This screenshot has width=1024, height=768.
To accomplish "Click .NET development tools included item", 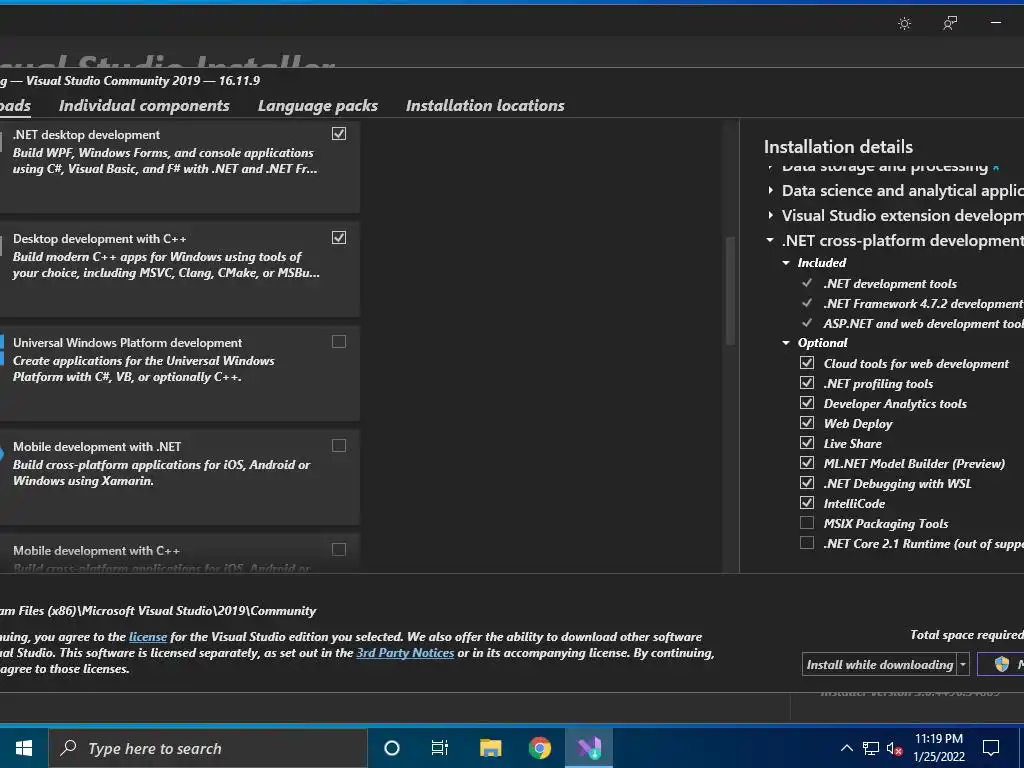I will click(890, 283).
